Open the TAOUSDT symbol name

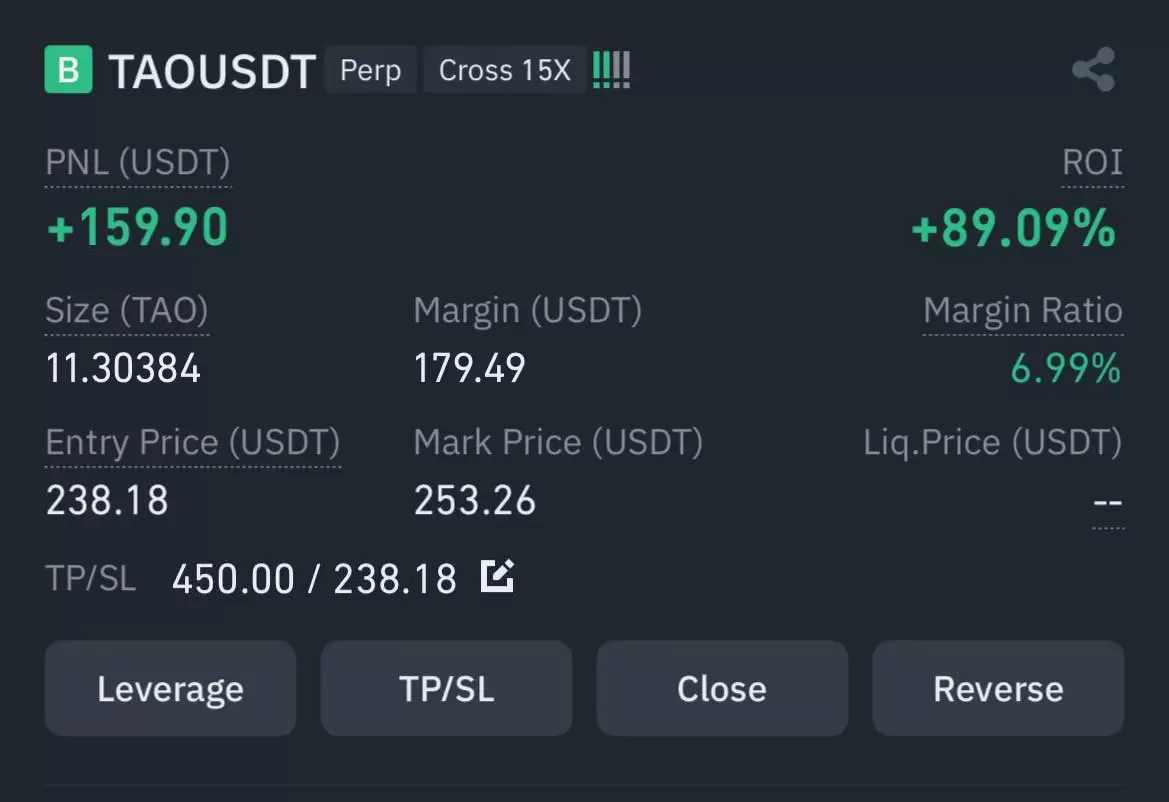click(x=212, y=72)
